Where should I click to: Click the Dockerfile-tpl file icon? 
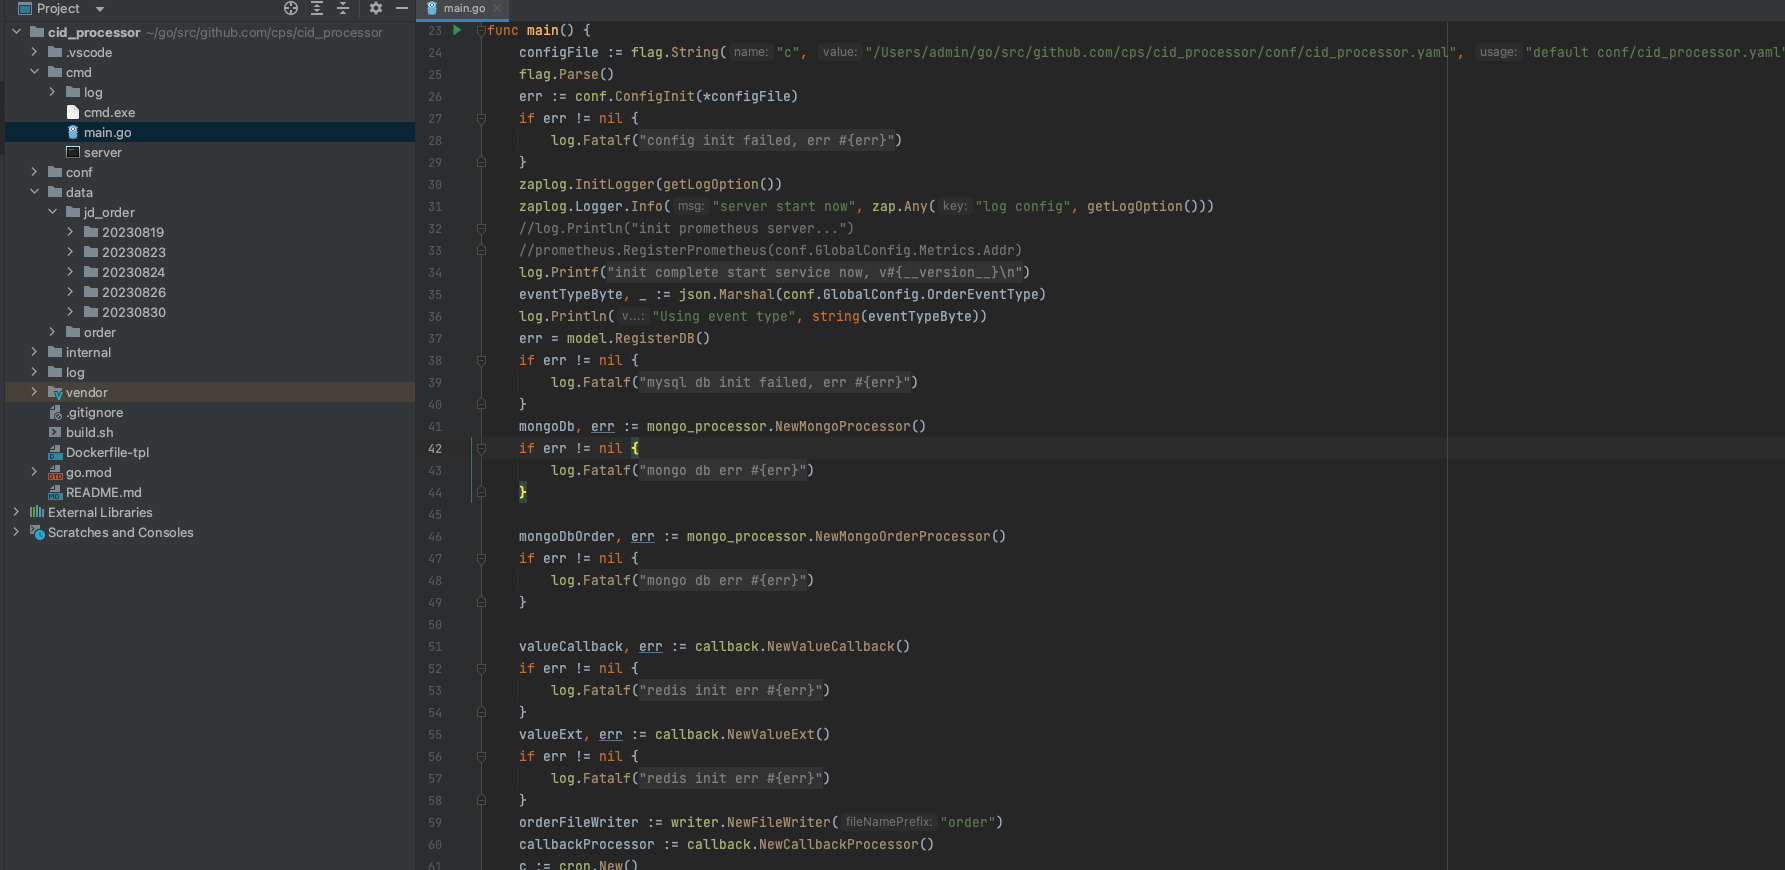[x=56, y=452]
